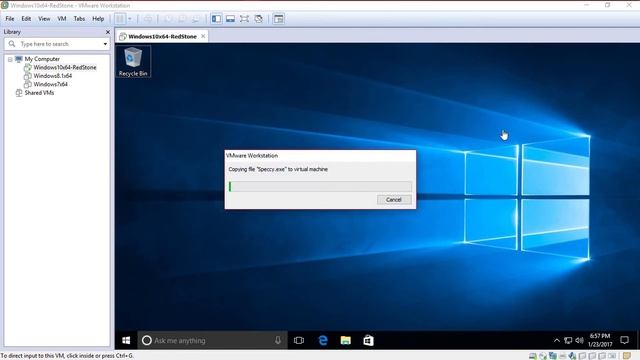Open the Action Center notification icon

click(x=624, y=340)
